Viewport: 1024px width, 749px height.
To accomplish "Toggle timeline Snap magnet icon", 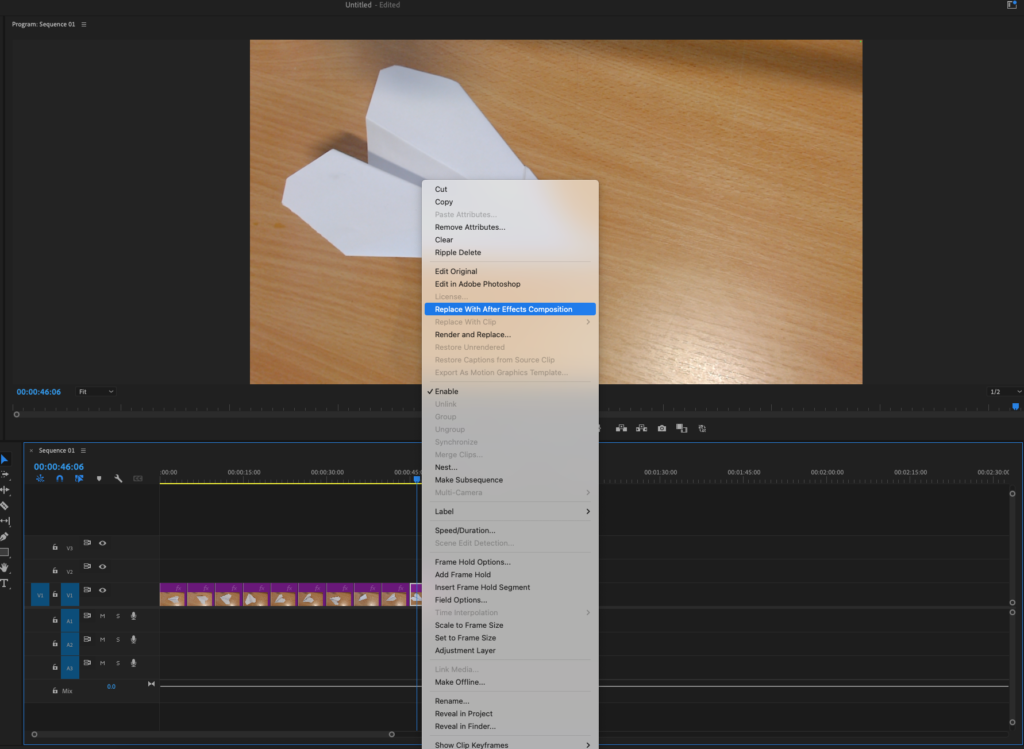I will point(60,479).
